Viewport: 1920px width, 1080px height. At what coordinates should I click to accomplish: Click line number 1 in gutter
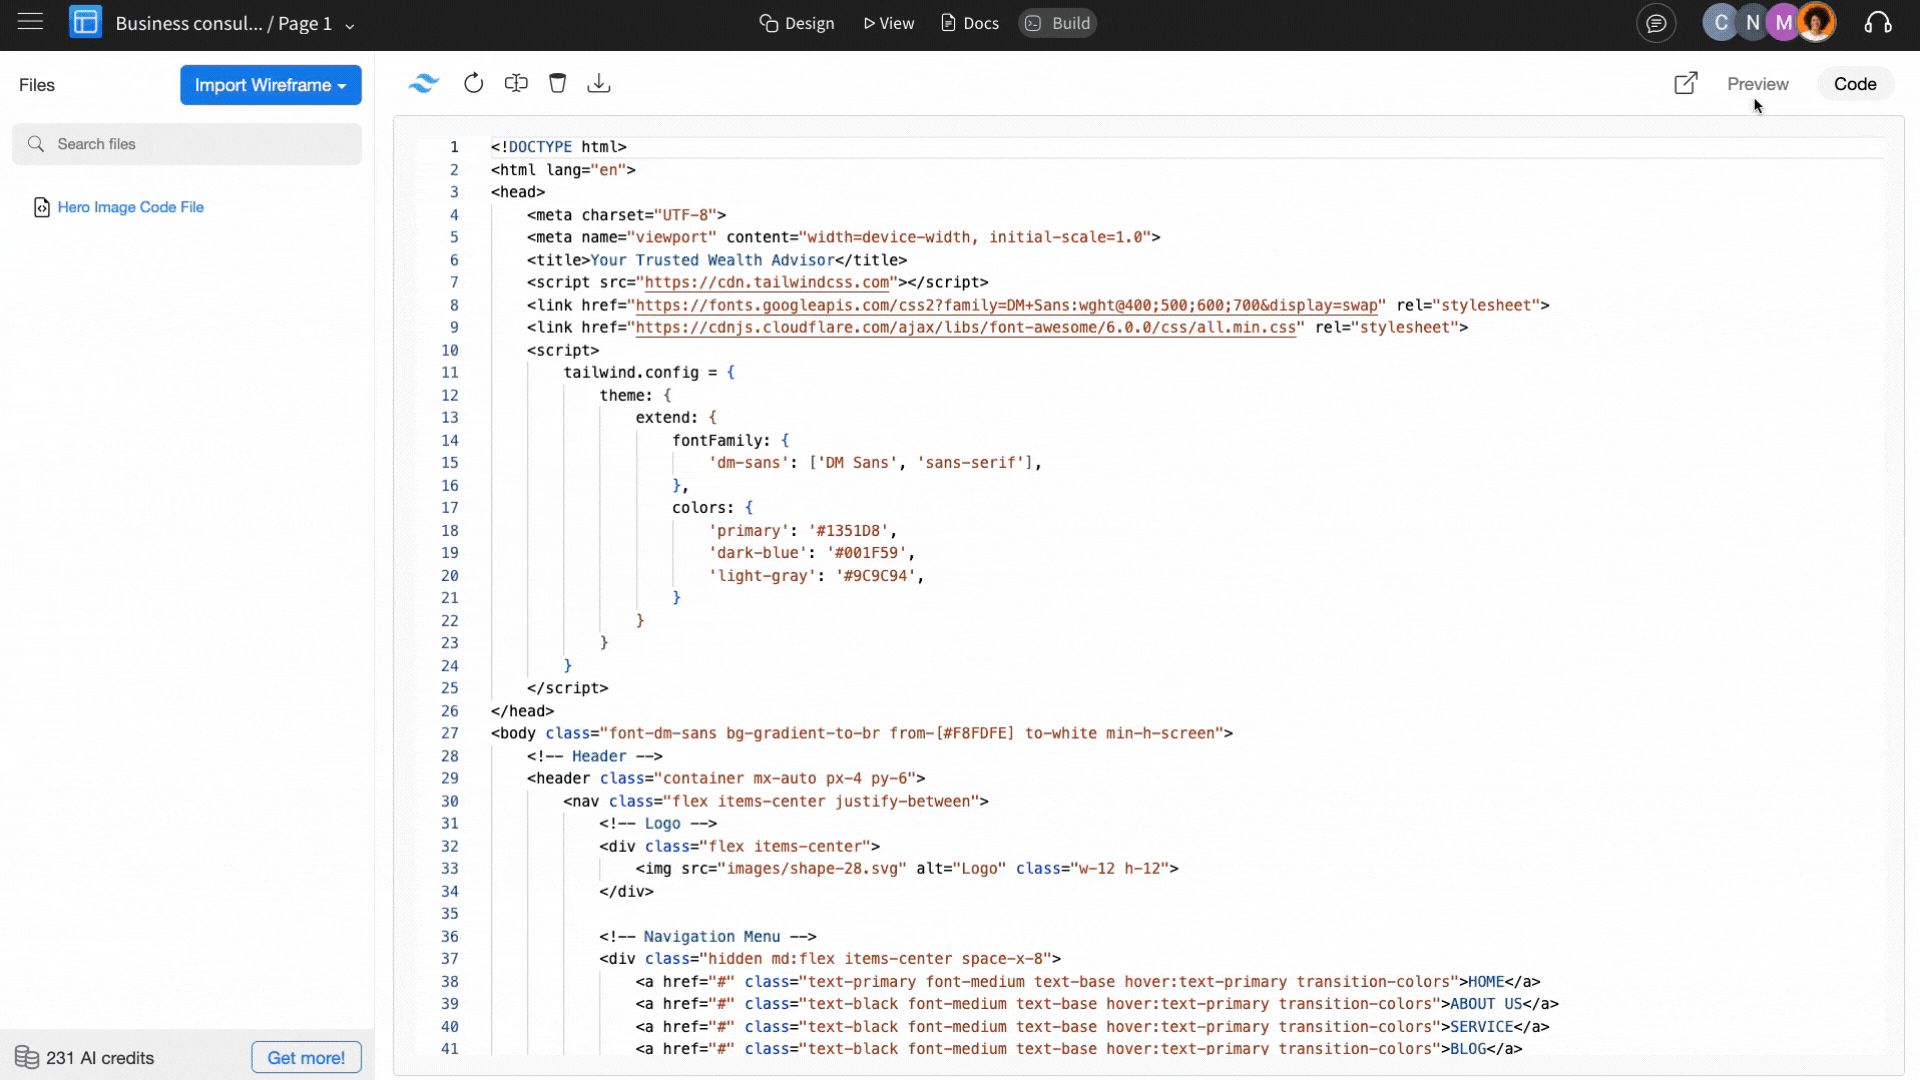click(454, 147)
